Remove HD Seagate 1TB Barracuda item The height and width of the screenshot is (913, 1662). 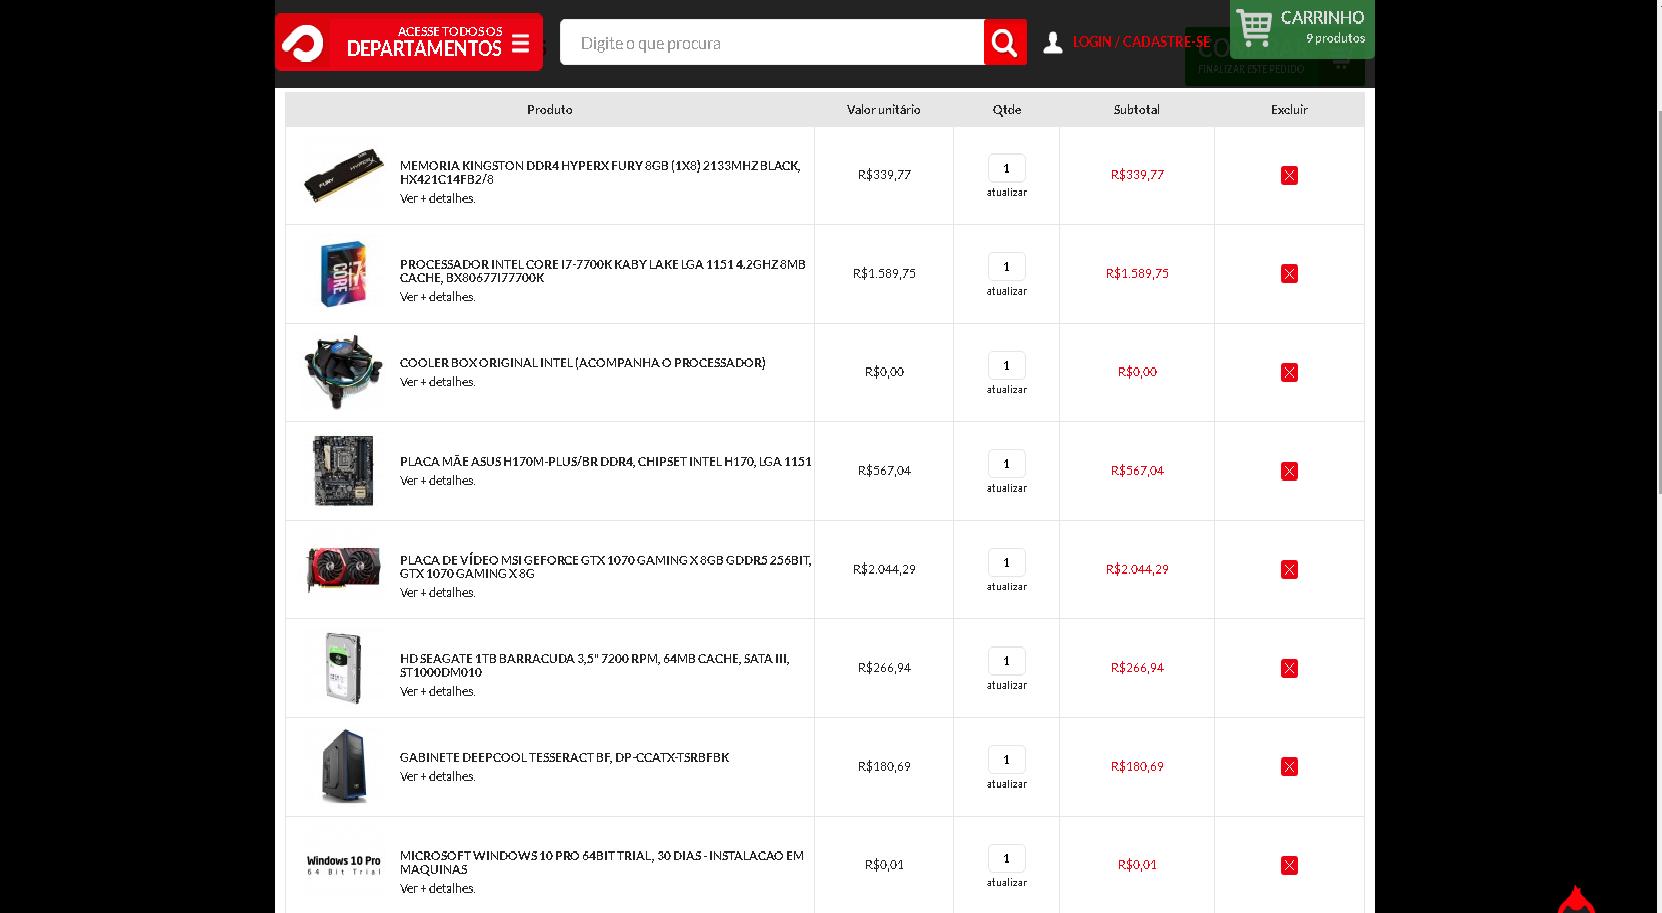pyautogui.click(x=1289, y=668)
